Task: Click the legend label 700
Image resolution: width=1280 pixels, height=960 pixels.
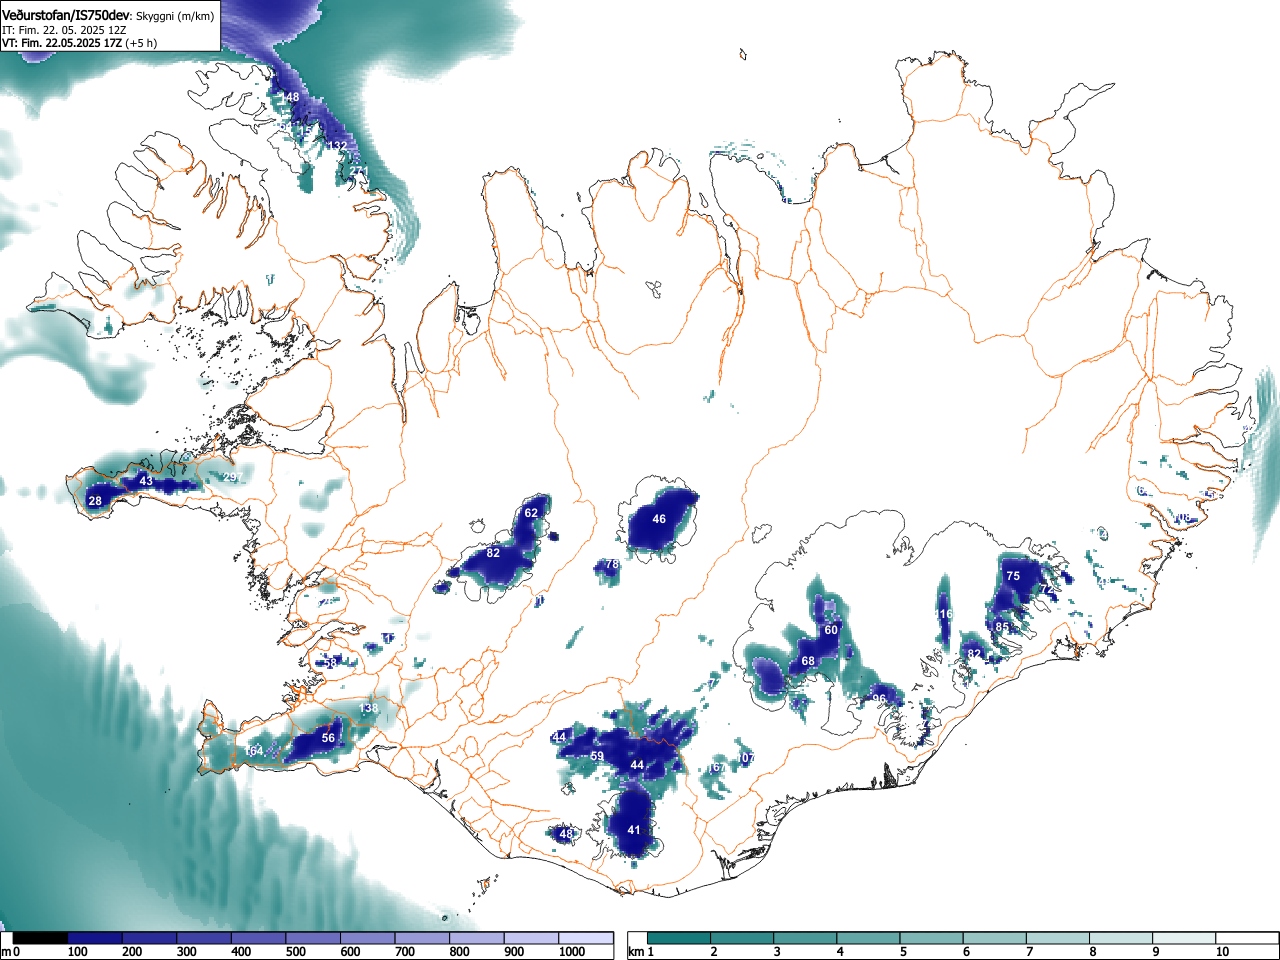Action: click(405, 952)
